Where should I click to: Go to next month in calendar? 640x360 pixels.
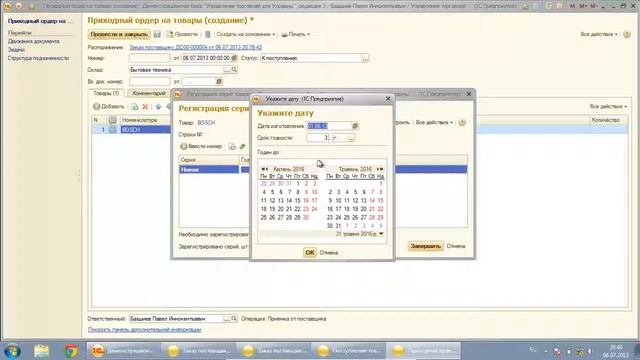(380, 169)
